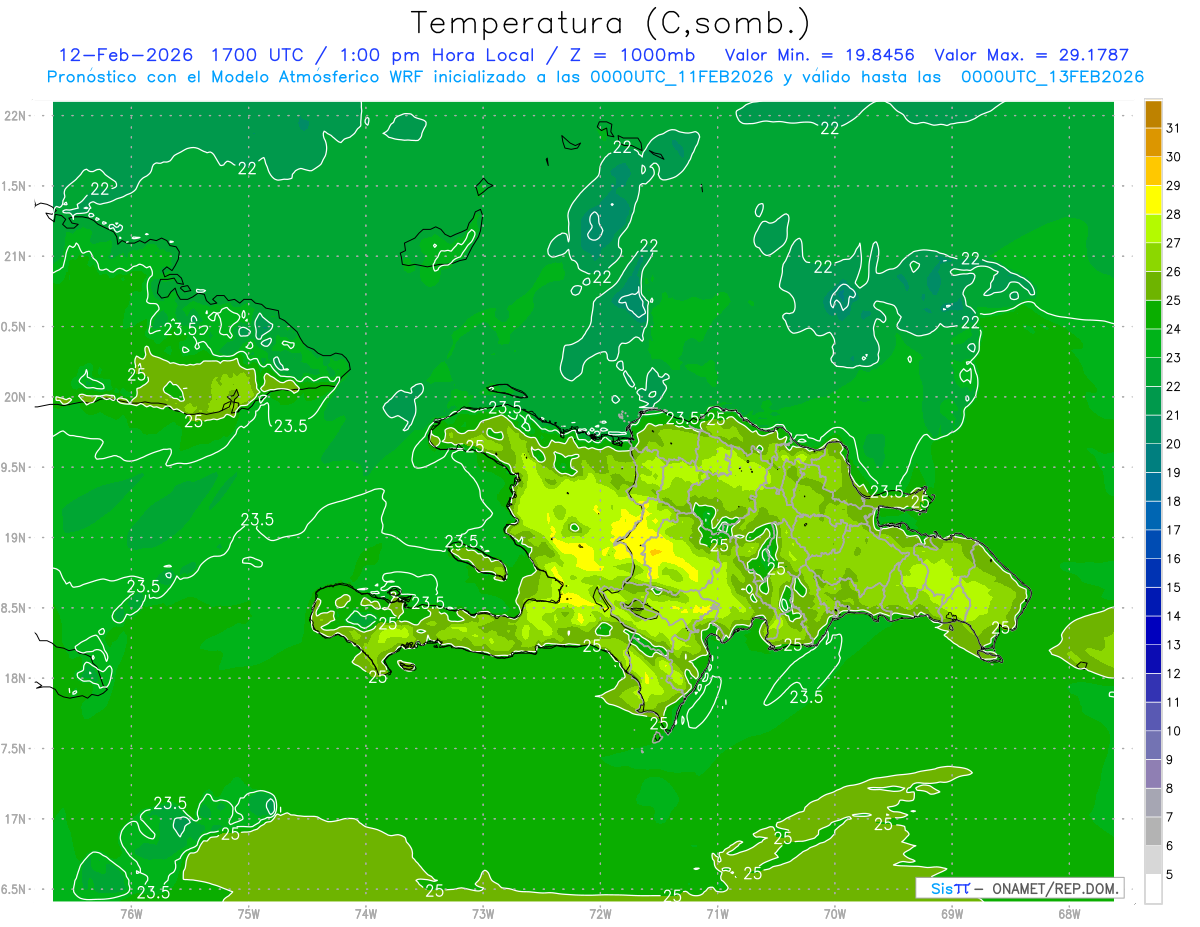Click the legend value 15

tap(1174, 587)
